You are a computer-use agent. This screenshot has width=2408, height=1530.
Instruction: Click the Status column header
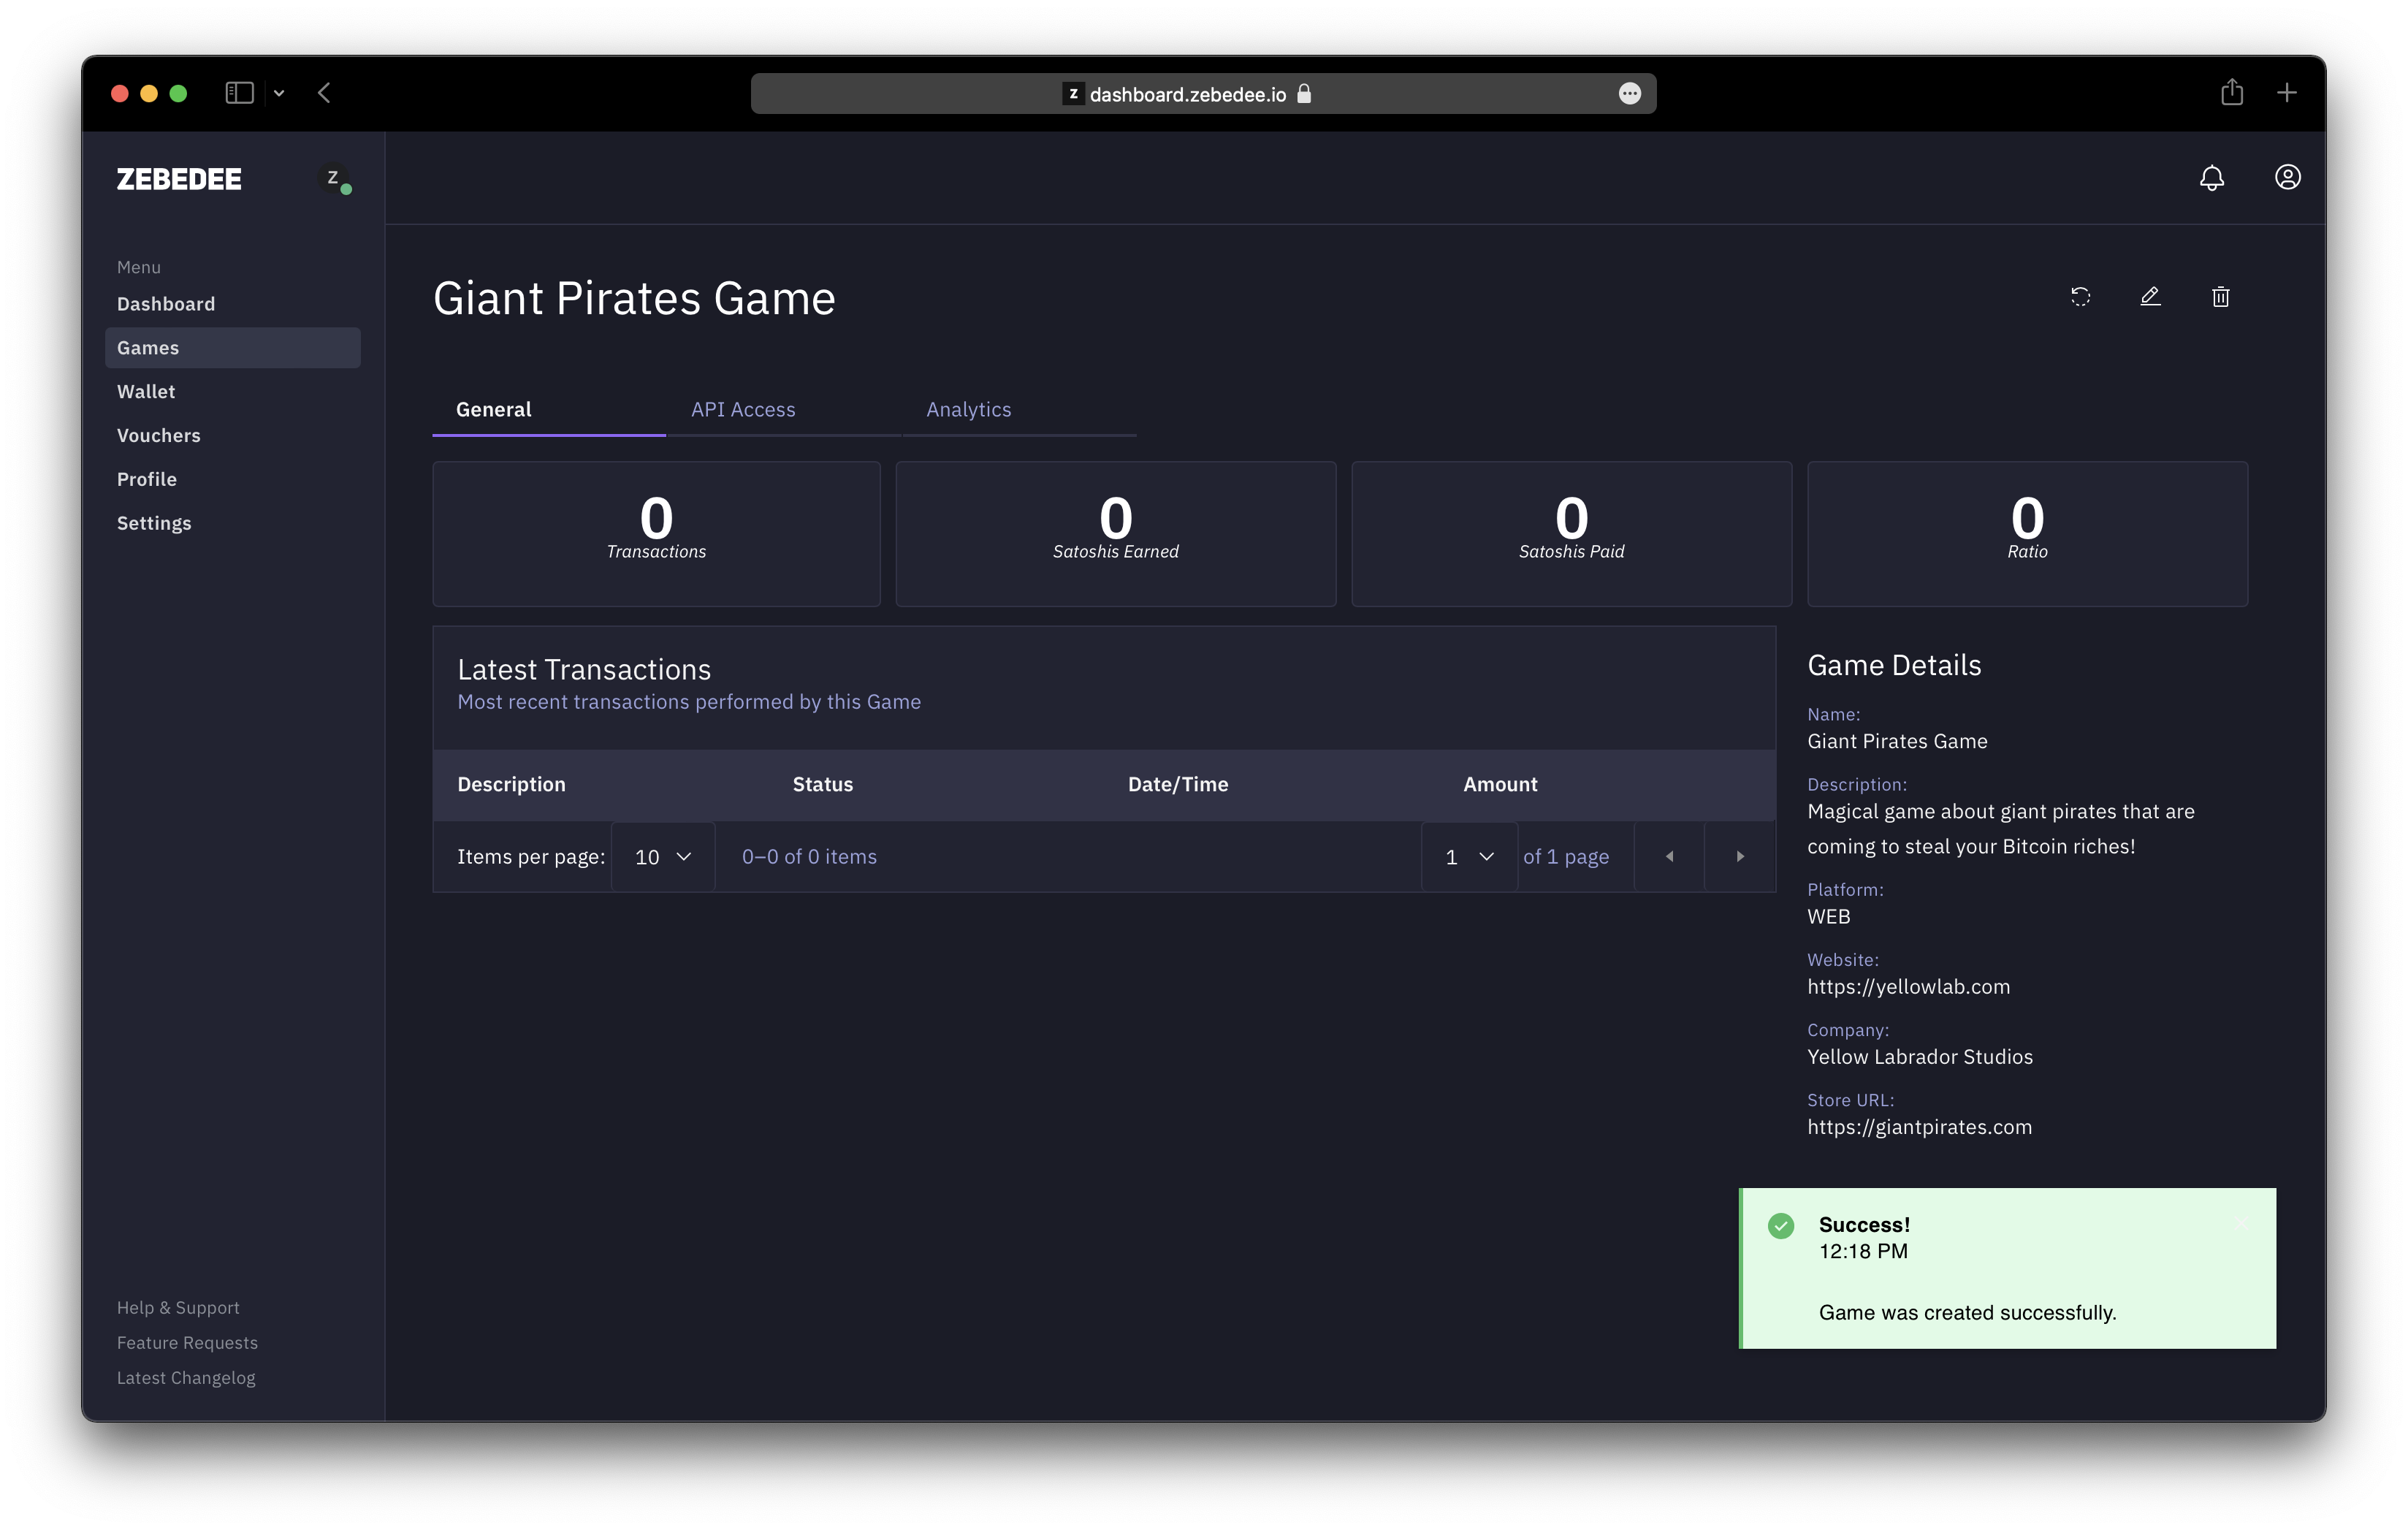[x=822, y=784]
